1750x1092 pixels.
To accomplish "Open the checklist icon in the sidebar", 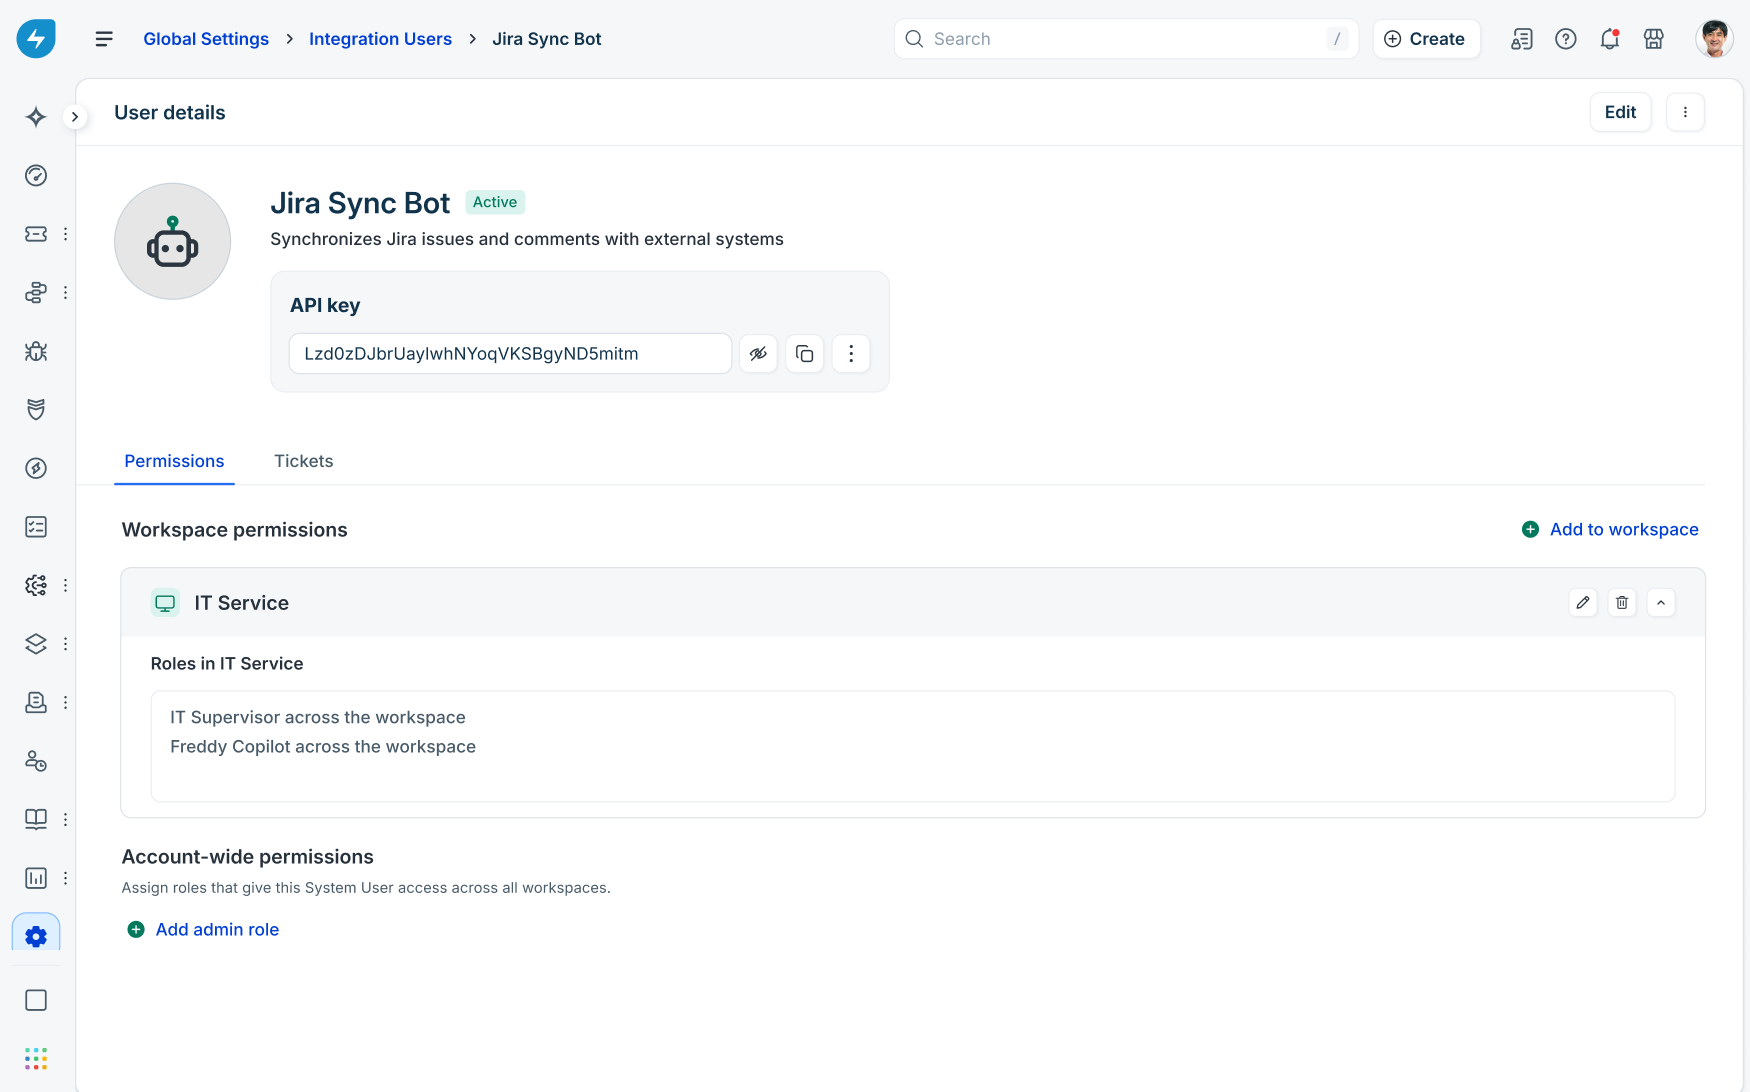I will tap(36, 527).
